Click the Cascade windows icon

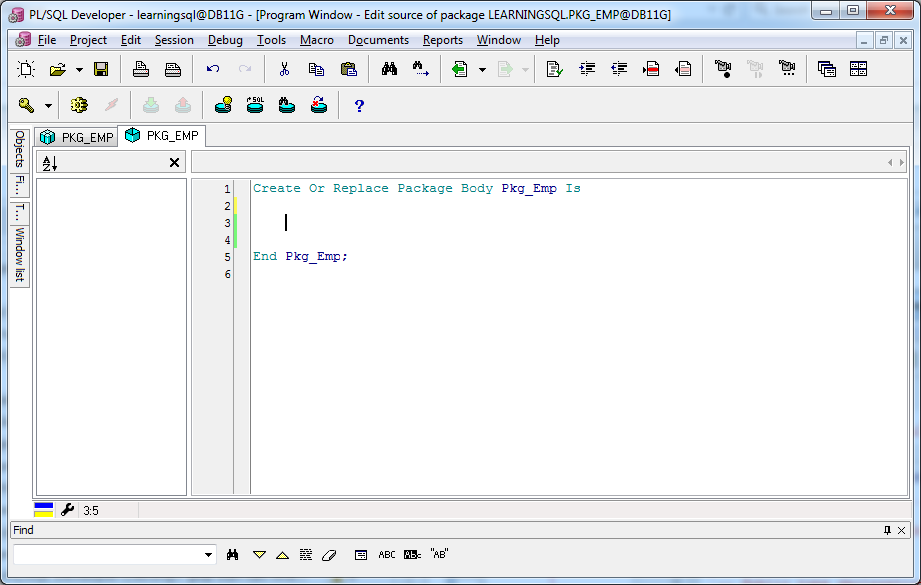(x=826, y=69)
